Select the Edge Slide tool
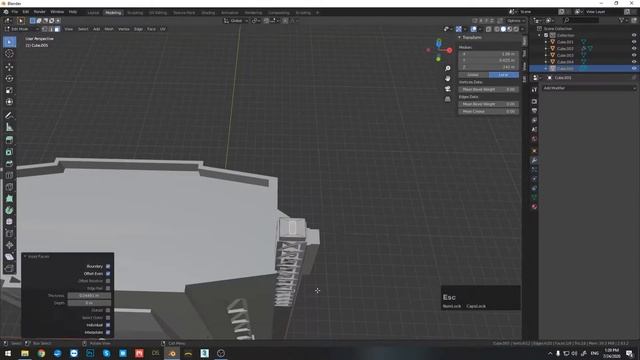 click(9, 234)
